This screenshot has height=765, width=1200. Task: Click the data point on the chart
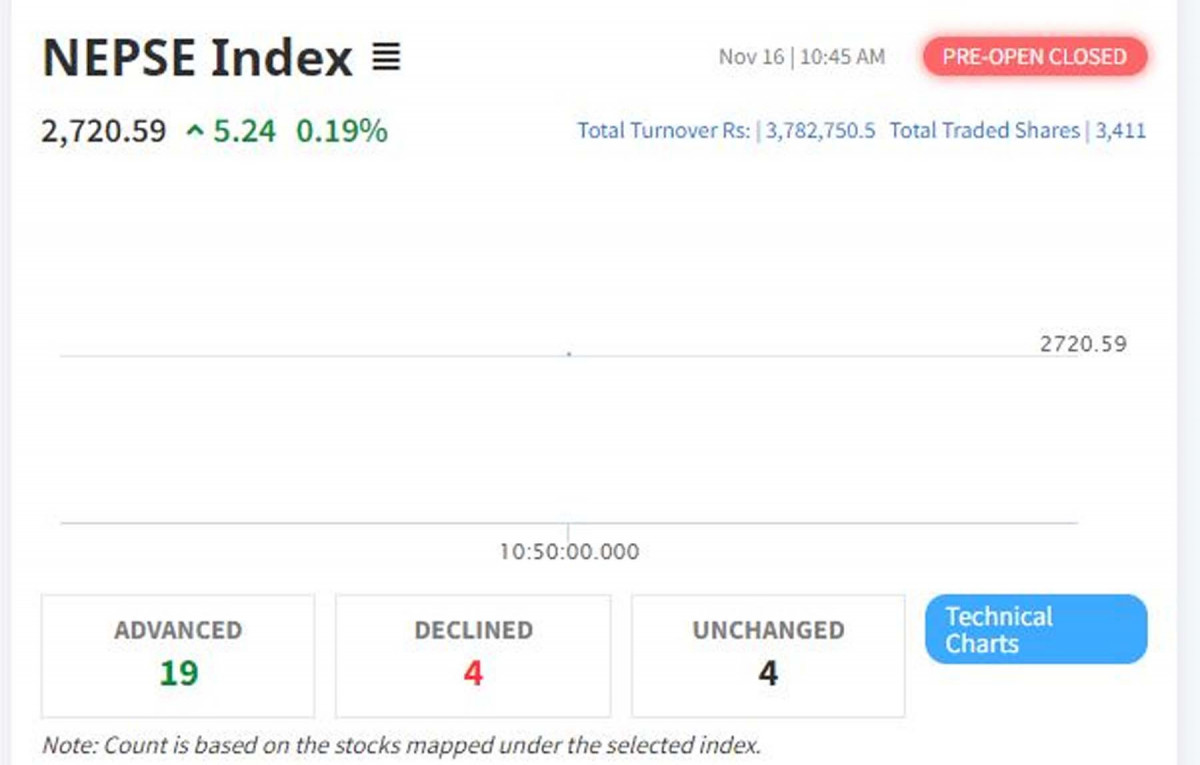(x=569, y=354)
